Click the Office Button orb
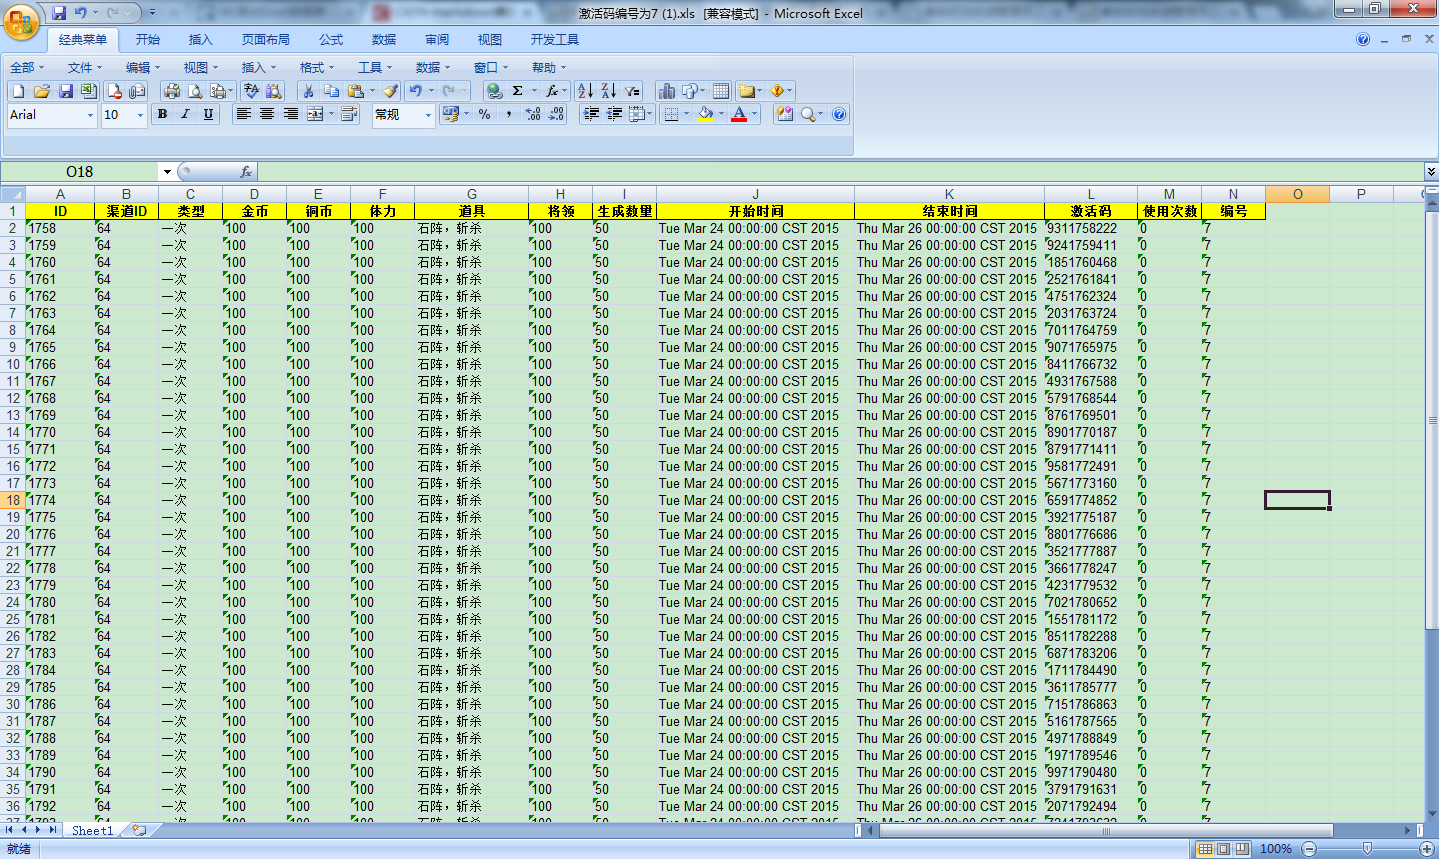 22,22
